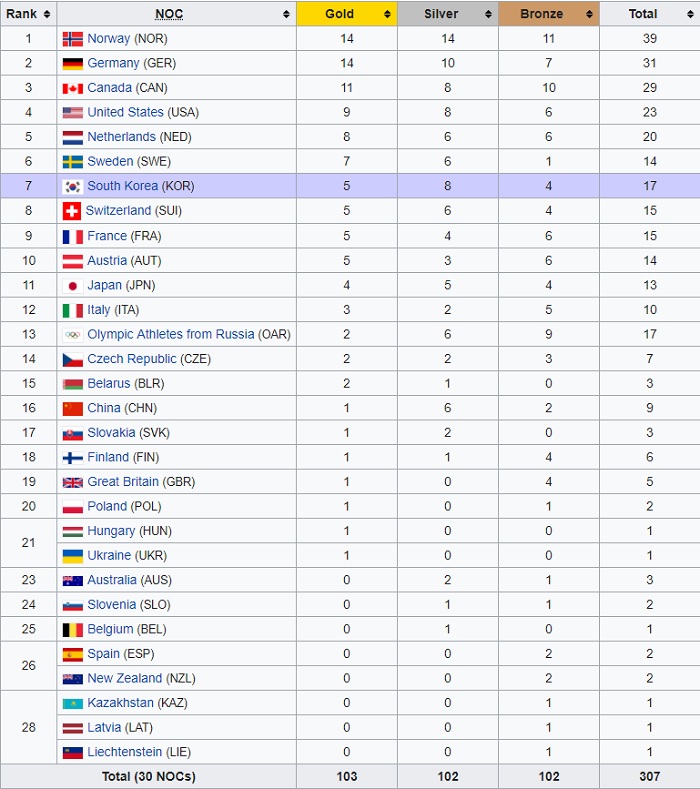Sort table by NOC column arrows
The image size is (700, 789).
point(286,15)
